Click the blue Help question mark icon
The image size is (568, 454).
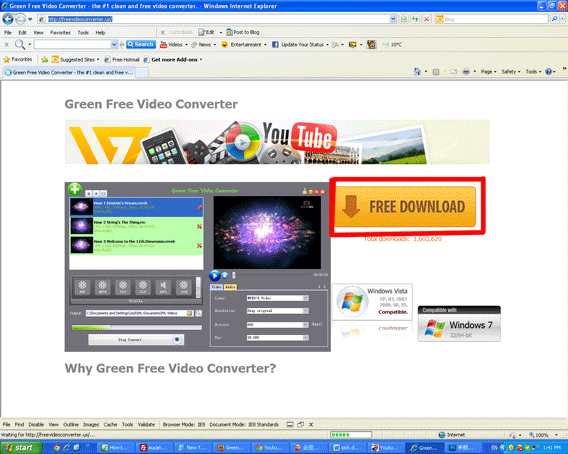[x=548, y=72]
